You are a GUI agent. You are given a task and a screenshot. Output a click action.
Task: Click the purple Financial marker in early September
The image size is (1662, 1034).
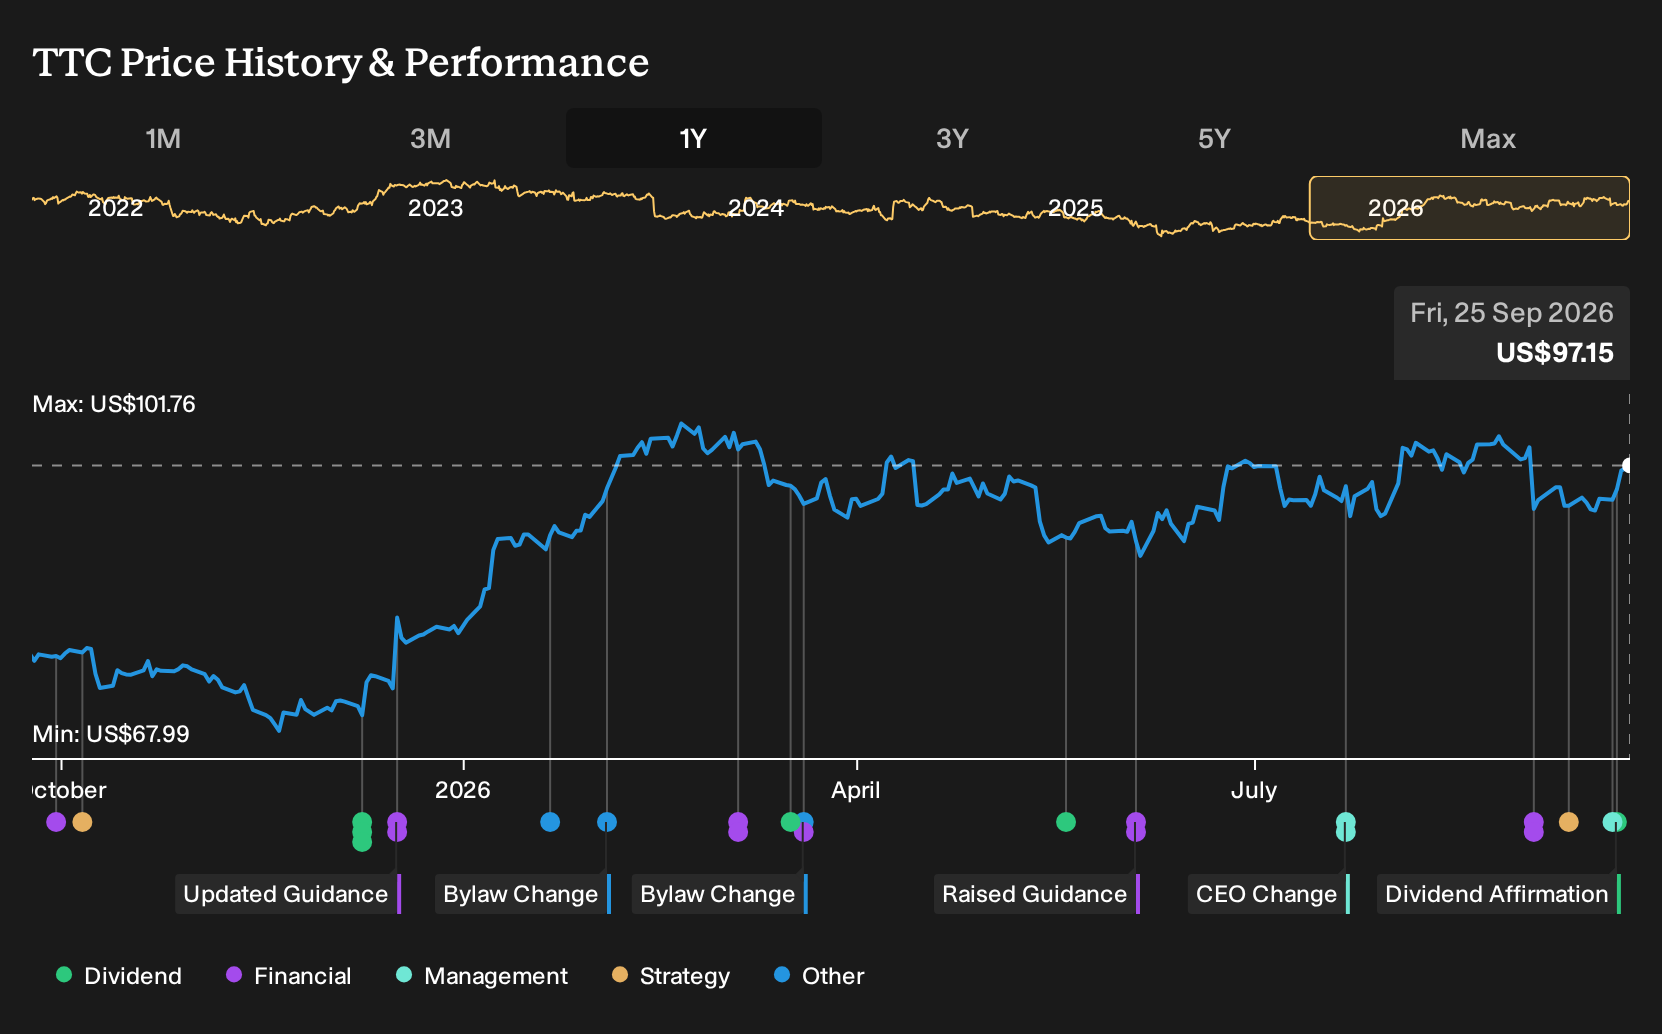click(1534, 827)
